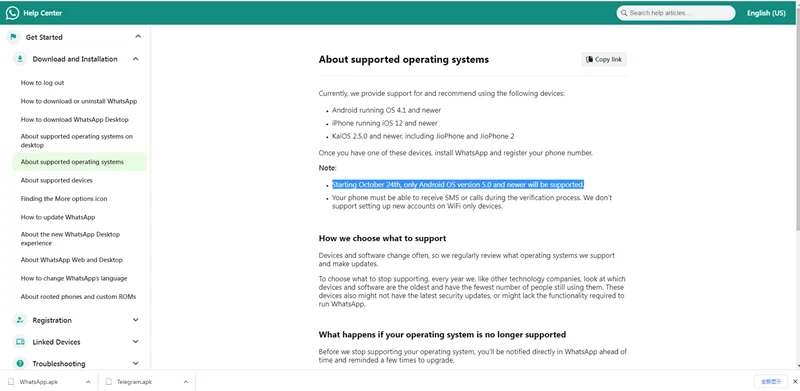Collapse the Get Started section chevron
The width and height of the screenshot is (800, 391).
(x=138, y=37)
